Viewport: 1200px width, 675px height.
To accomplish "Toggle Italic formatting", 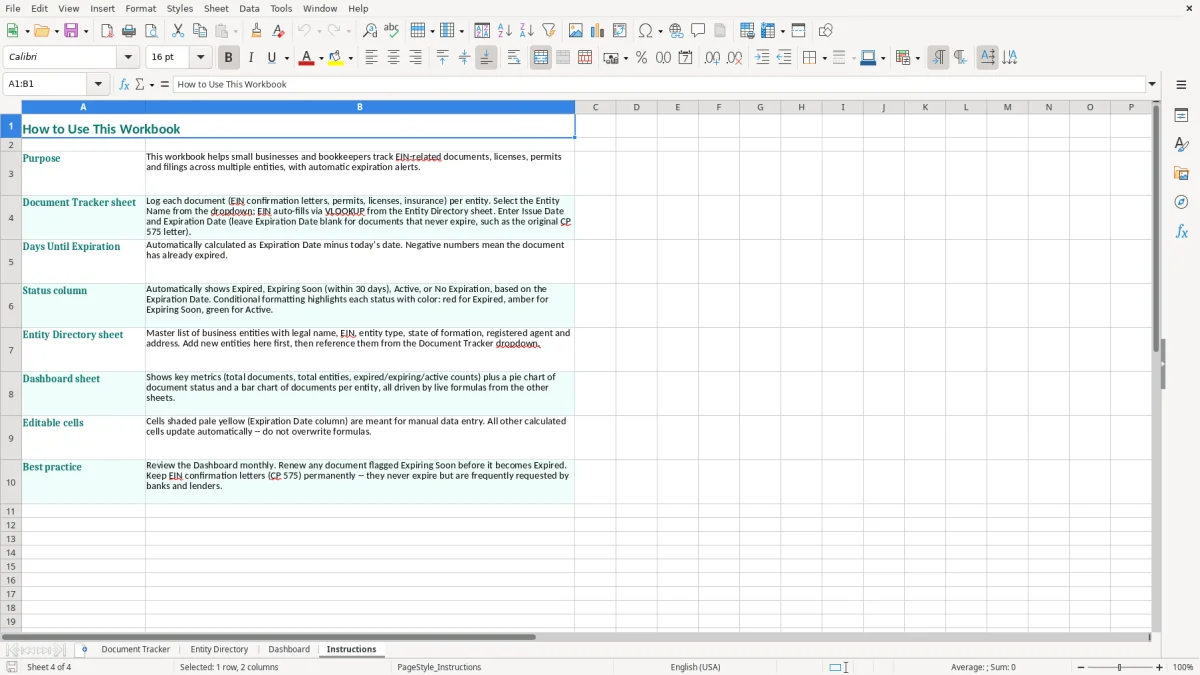I will (x=251, y=58).
